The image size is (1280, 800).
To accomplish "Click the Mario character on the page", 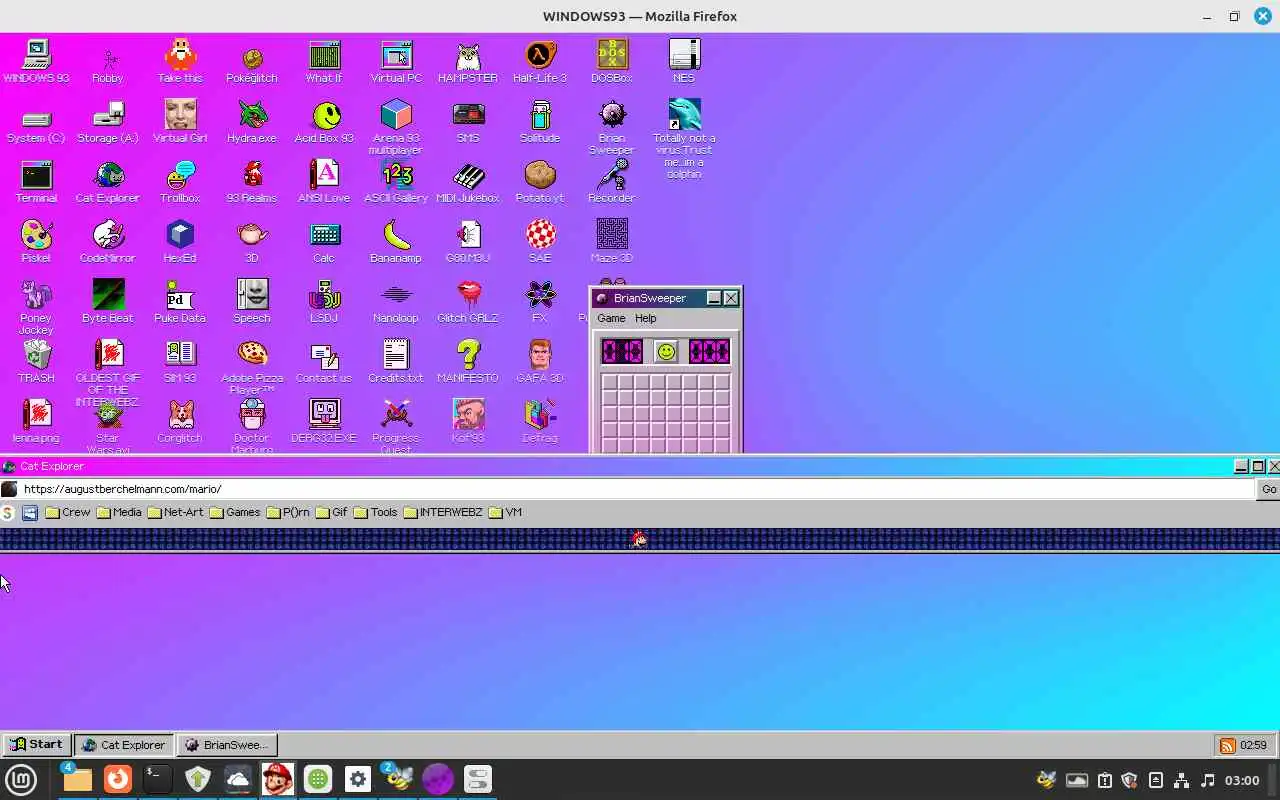I will tap(639, 540).
